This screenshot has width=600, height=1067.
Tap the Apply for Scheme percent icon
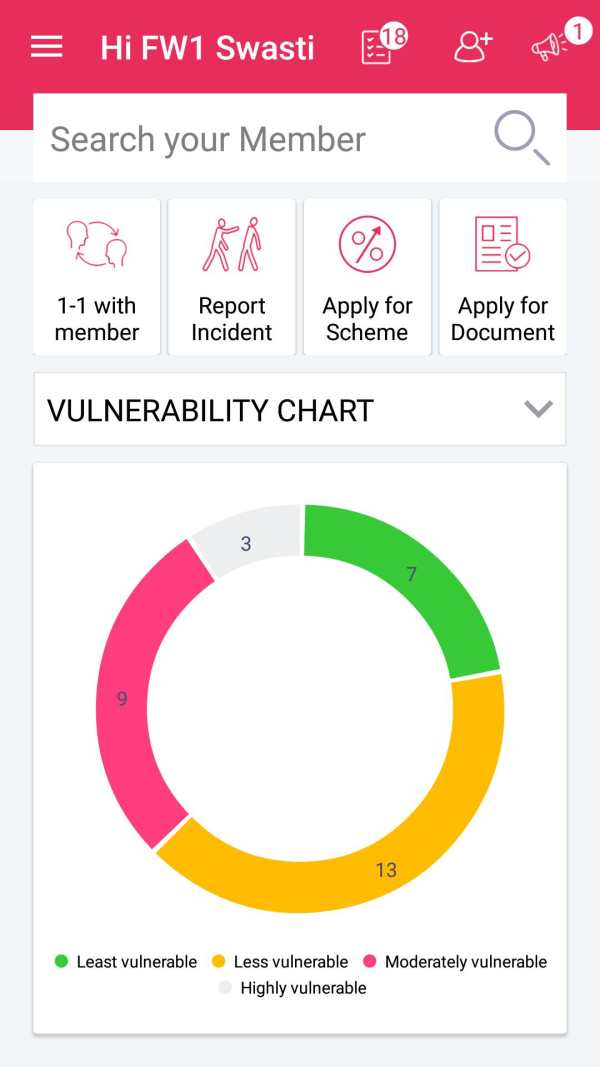(367, 244)
